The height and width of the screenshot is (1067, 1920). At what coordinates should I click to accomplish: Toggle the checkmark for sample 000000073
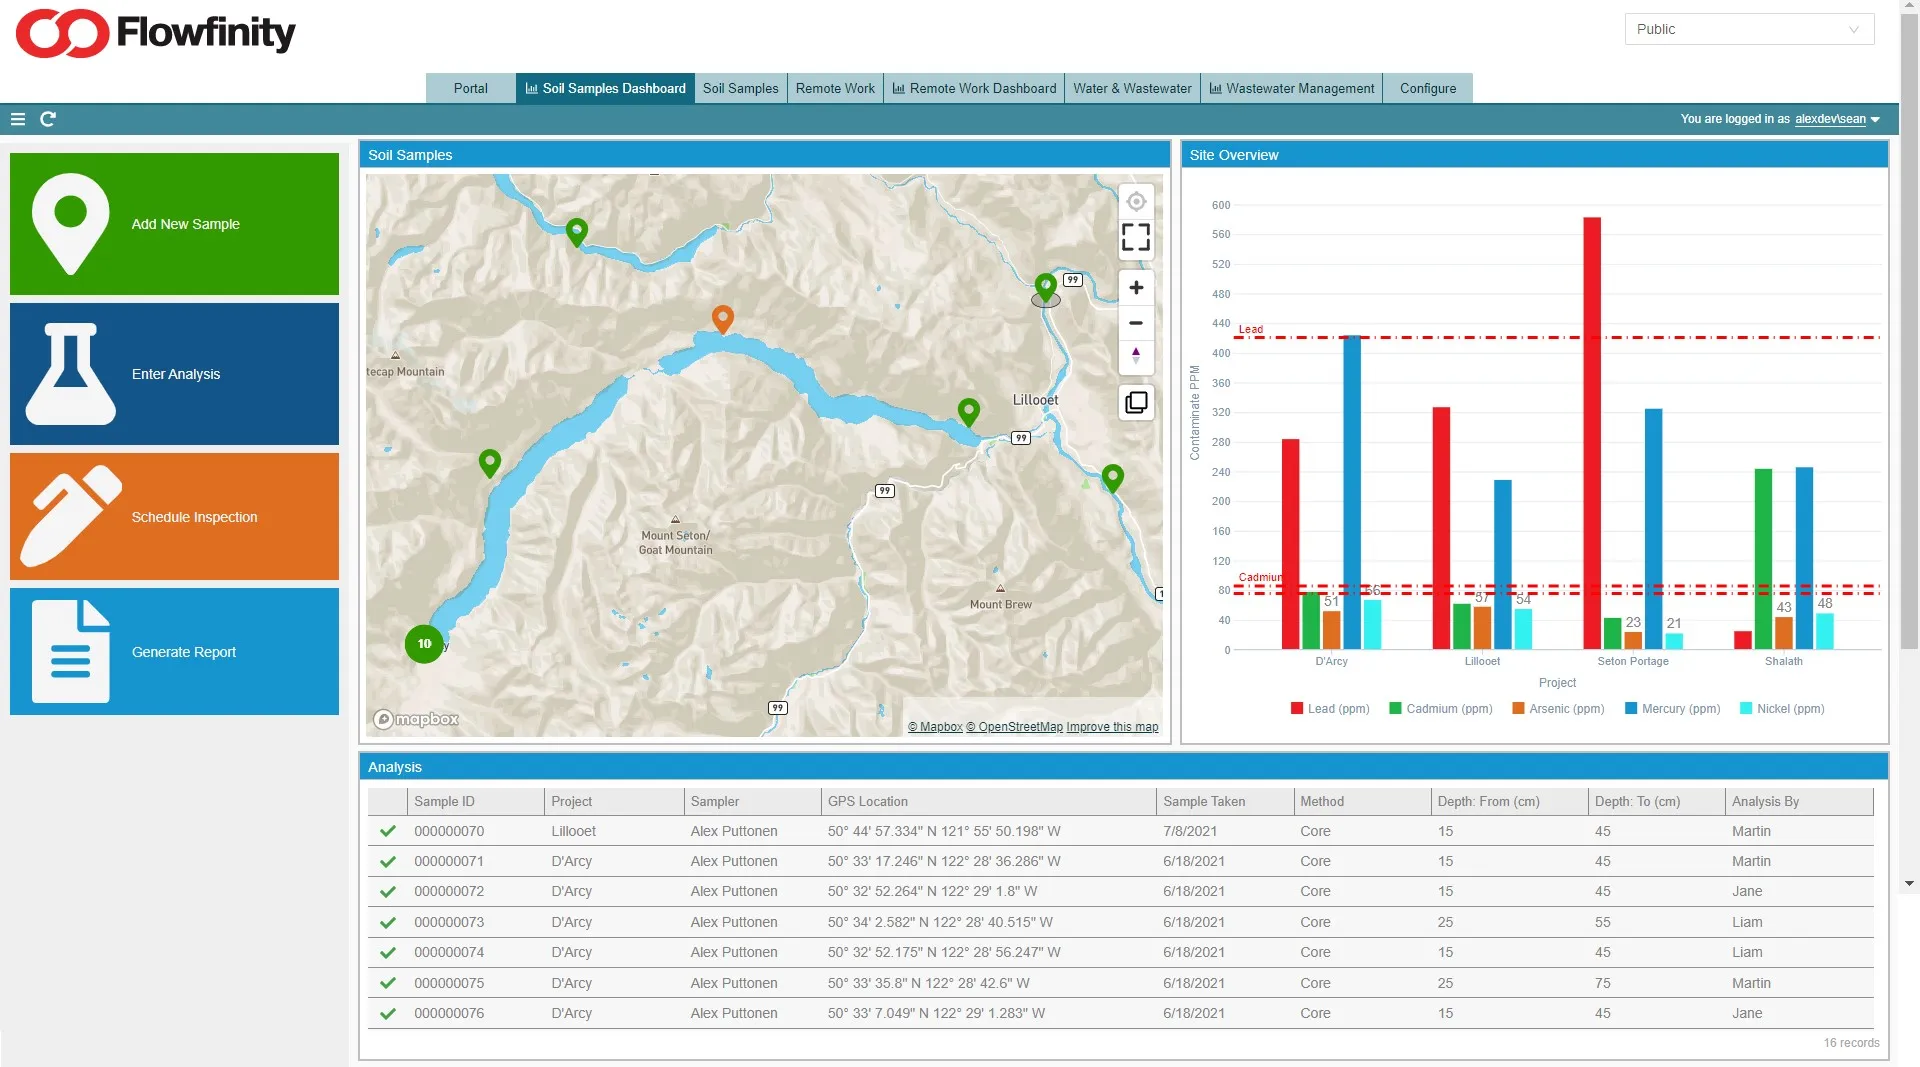pos(388,921)
